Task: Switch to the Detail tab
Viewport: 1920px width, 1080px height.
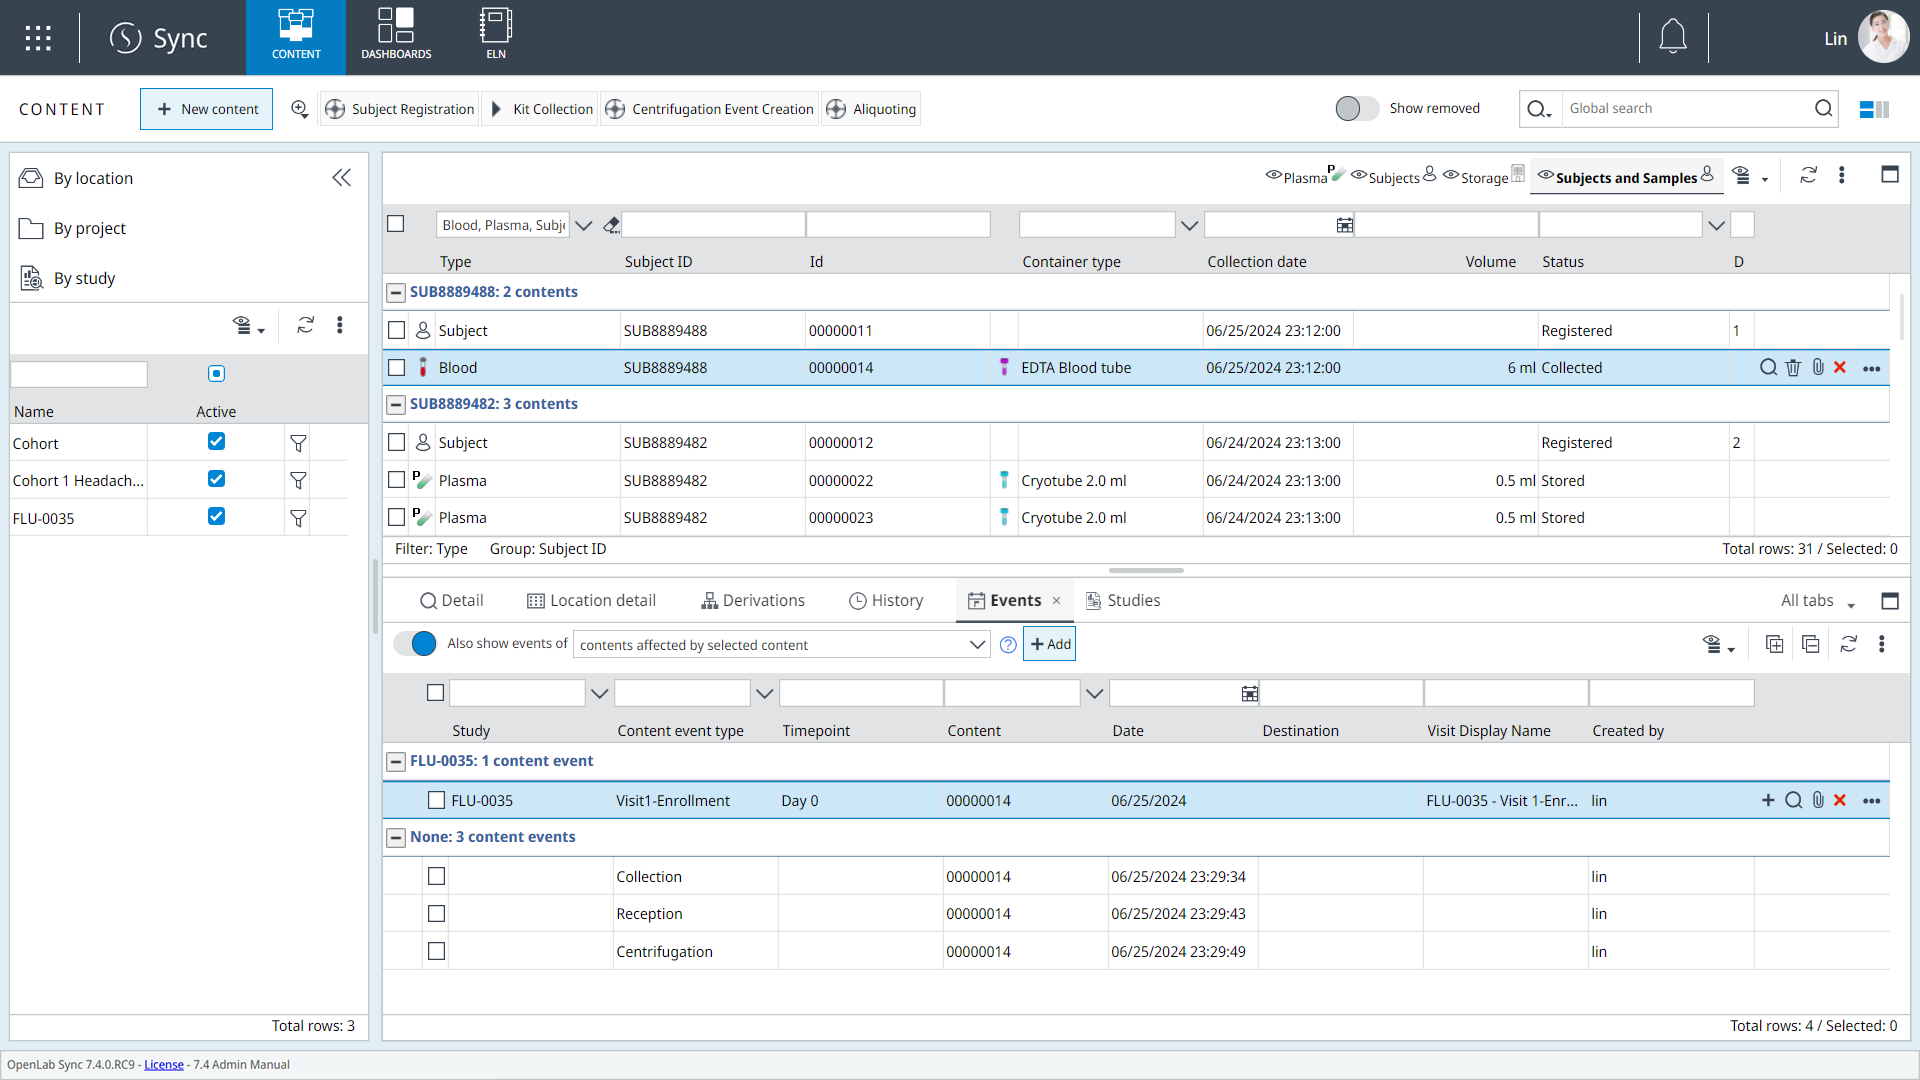Action: click(x=452, y=601)
